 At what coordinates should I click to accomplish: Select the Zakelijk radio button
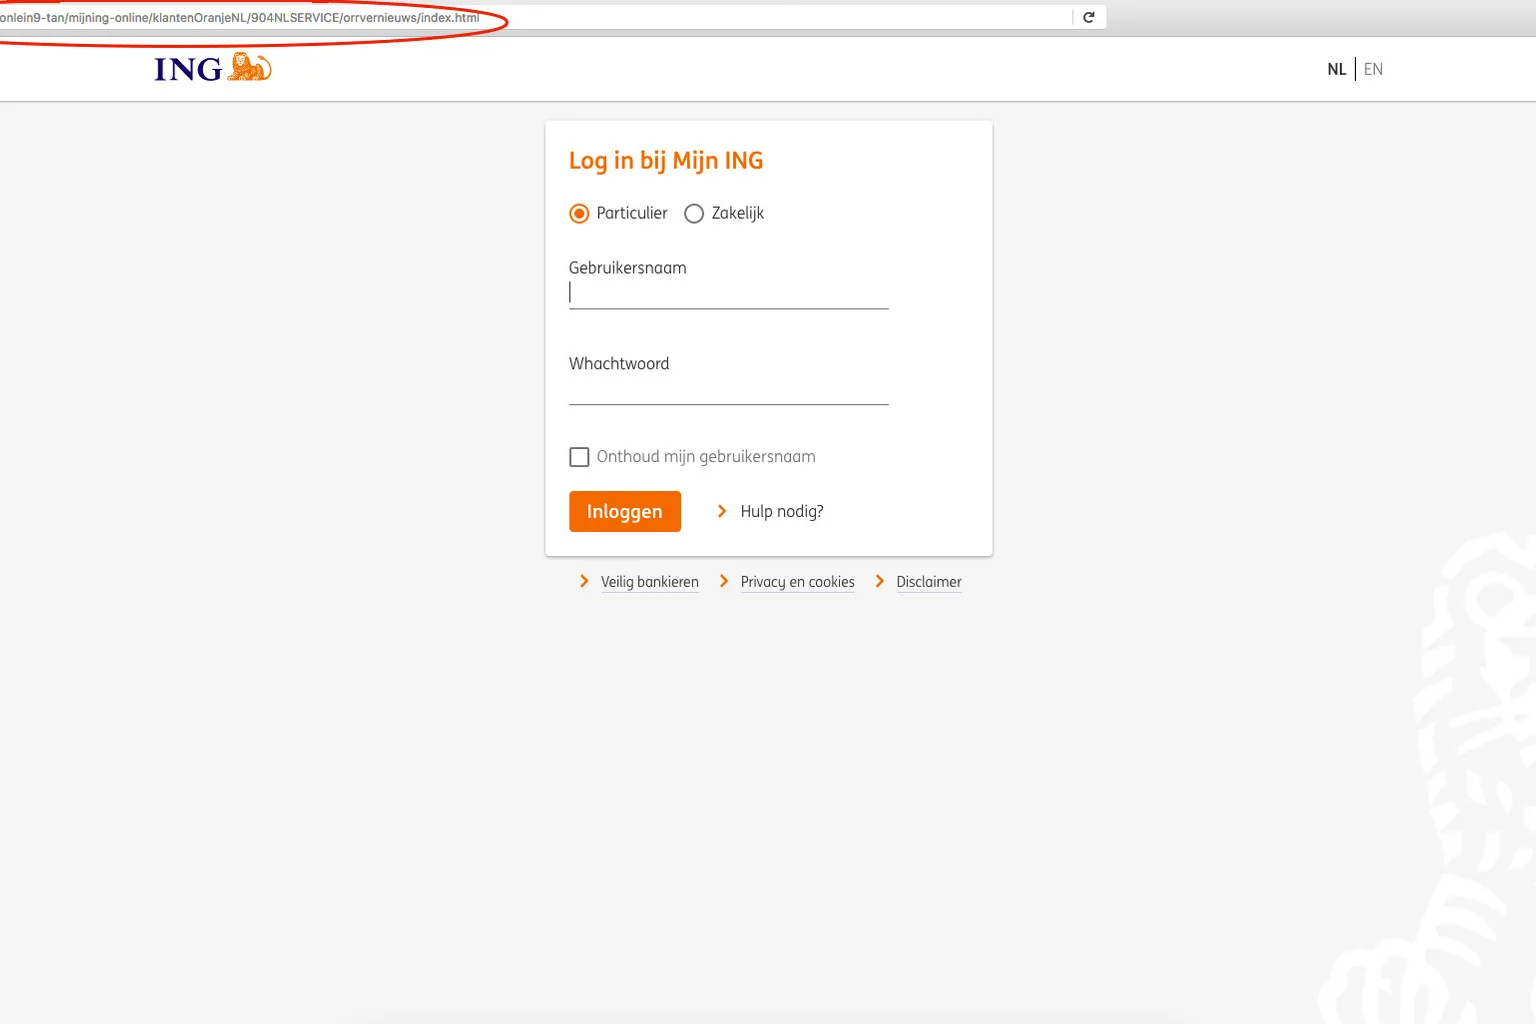[x=694, y=213]
